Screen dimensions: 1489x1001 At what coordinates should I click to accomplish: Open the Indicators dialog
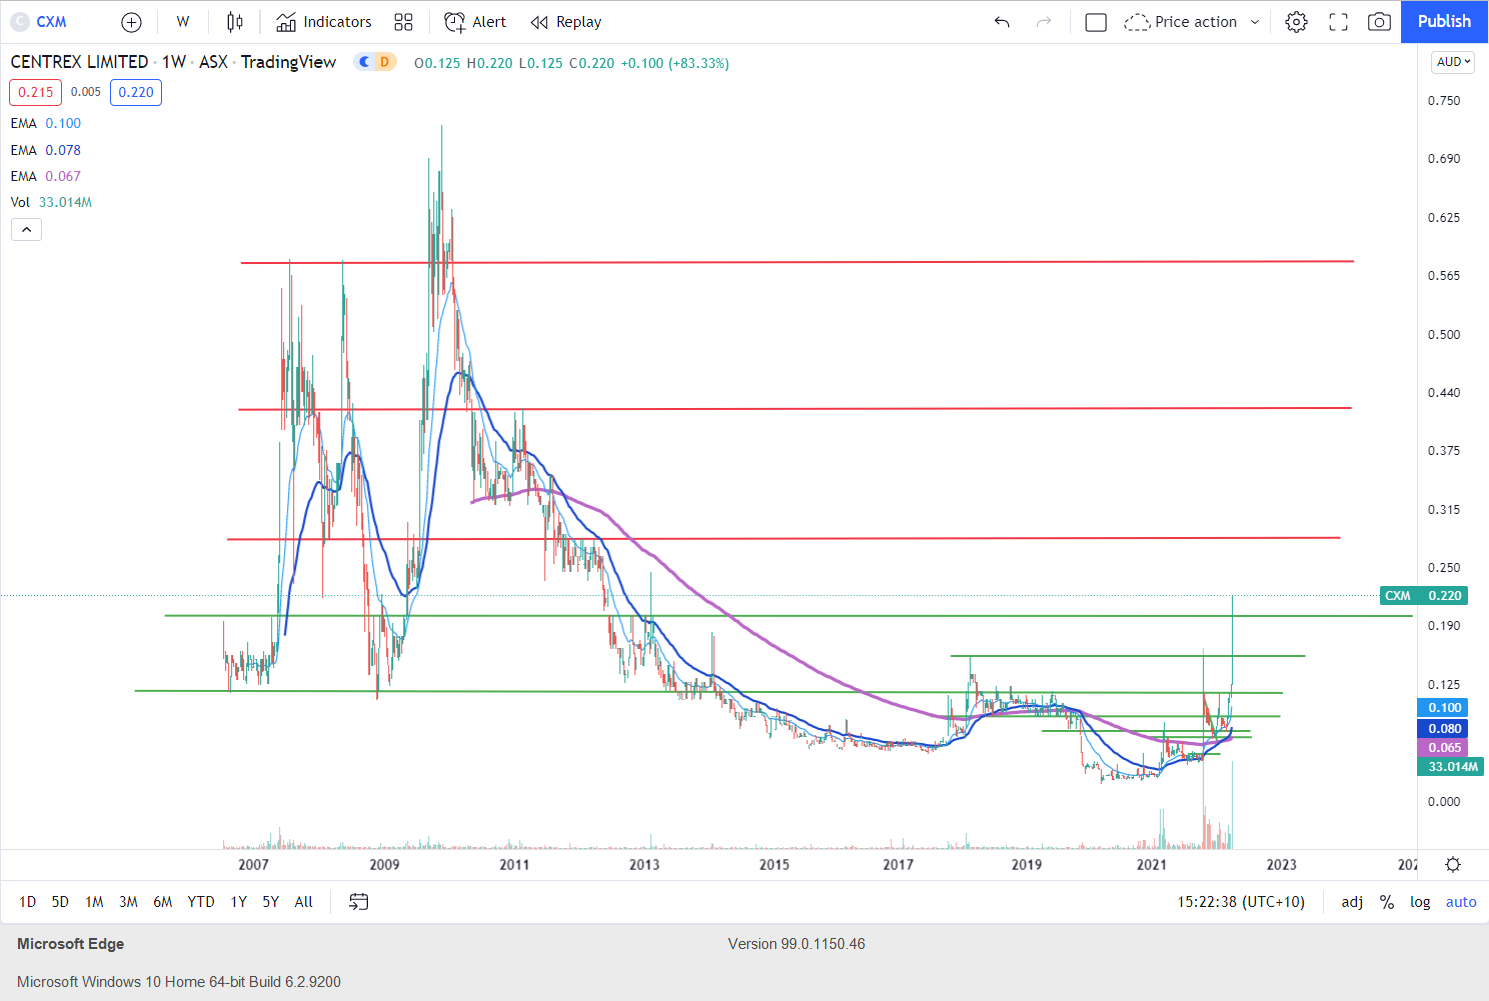coord(324,22)
